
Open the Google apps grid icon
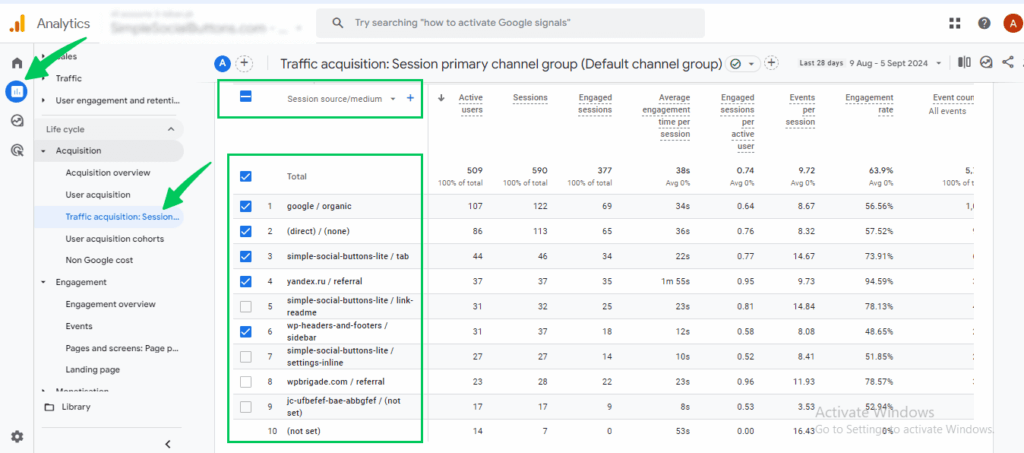956,23
